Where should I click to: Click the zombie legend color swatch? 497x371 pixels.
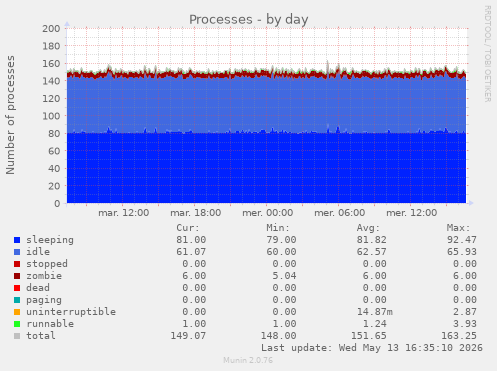pyautogui.click(x=17, y=276)
